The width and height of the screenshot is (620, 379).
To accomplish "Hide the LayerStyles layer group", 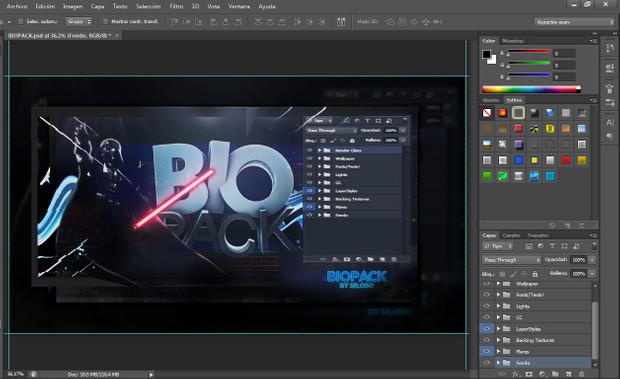I will click(486, 328).
